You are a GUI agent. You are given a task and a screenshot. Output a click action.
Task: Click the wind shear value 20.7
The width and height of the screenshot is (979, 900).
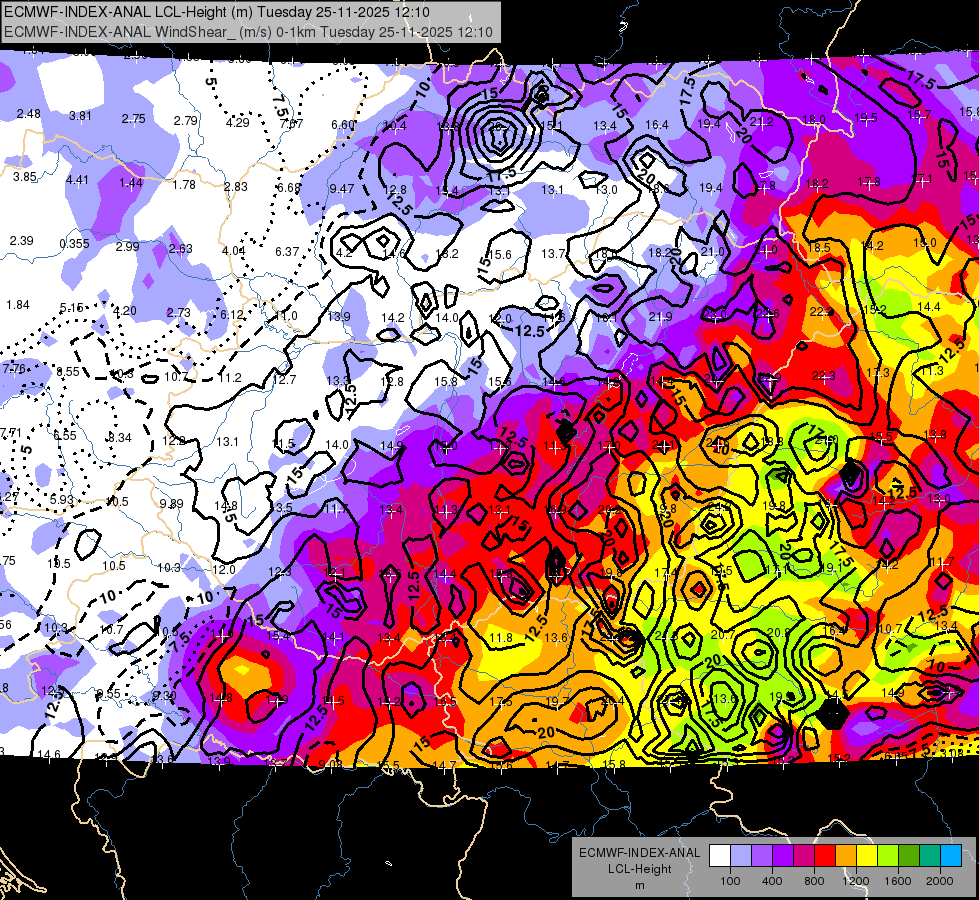coord(722,635)
